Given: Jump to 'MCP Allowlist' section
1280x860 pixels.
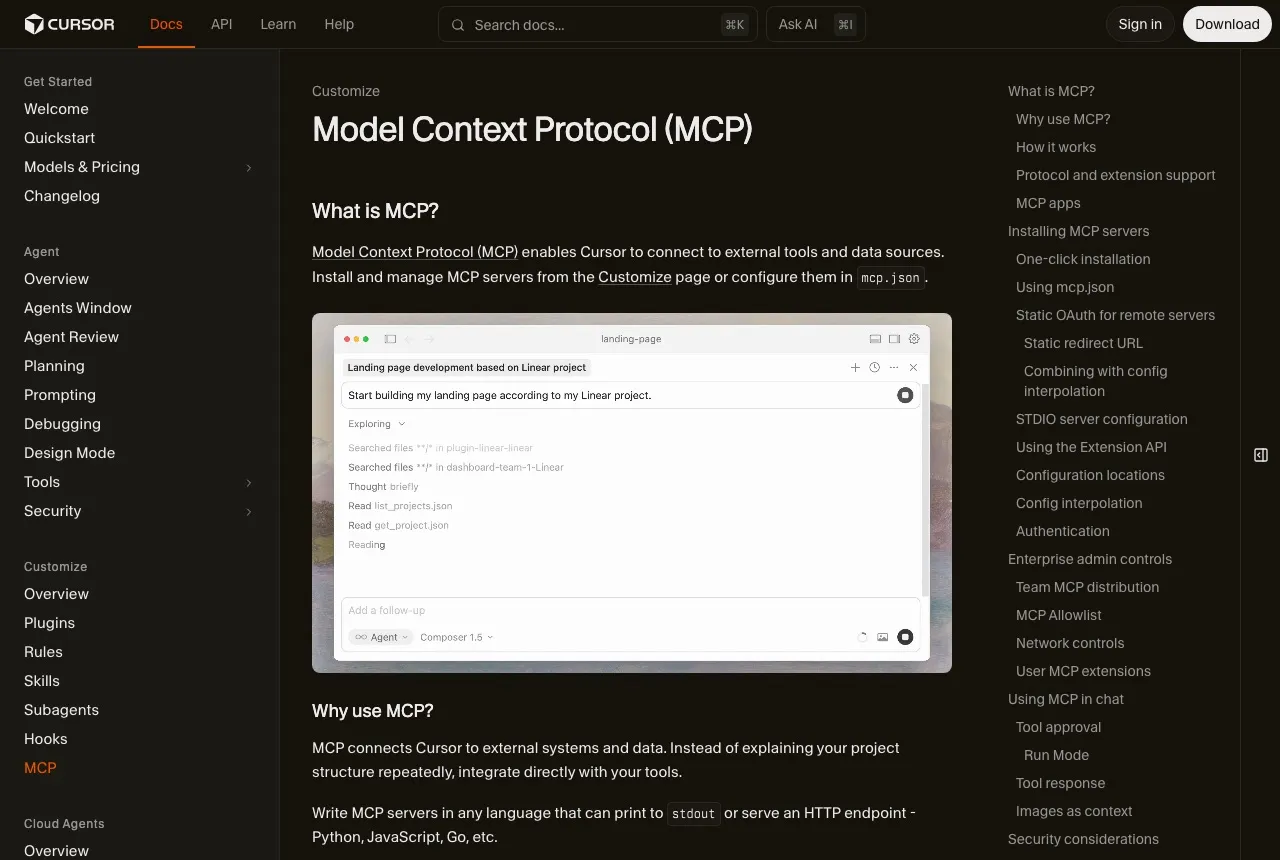Looking at the screenshot, I should pos(1059,615).
